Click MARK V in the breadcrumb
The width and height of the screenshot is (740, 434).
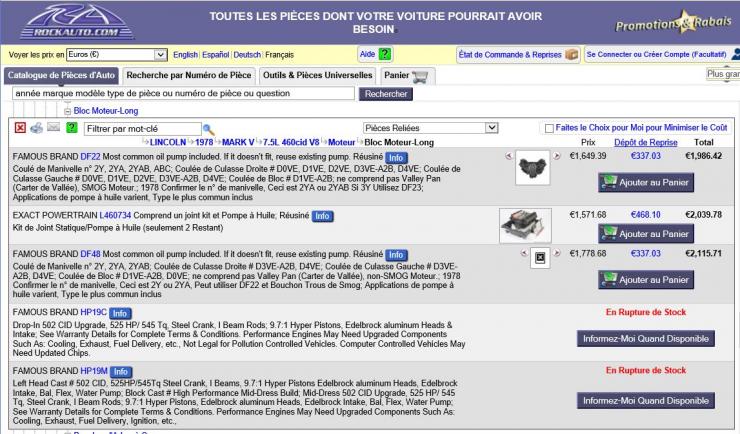(238, 142)
